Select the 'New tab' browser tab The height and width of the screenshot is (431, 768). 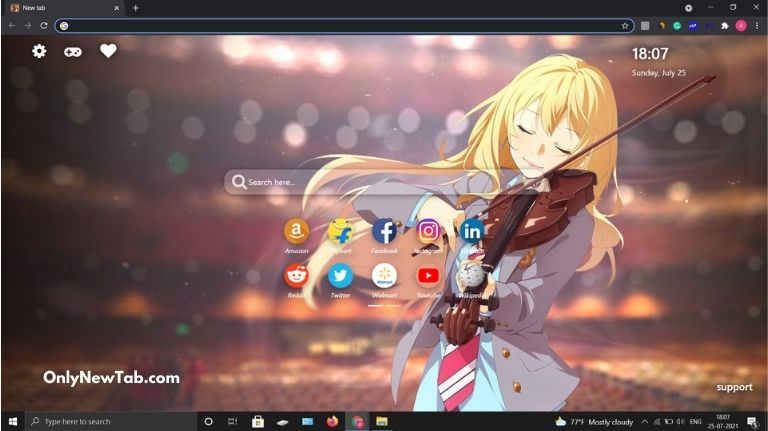click(x=64, y=8)
